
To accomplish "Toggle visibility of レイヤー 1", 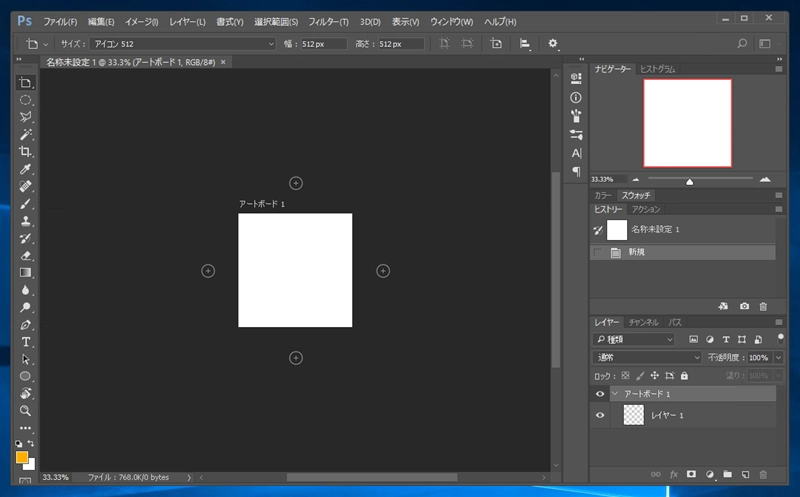I will [x=600, y=415].
